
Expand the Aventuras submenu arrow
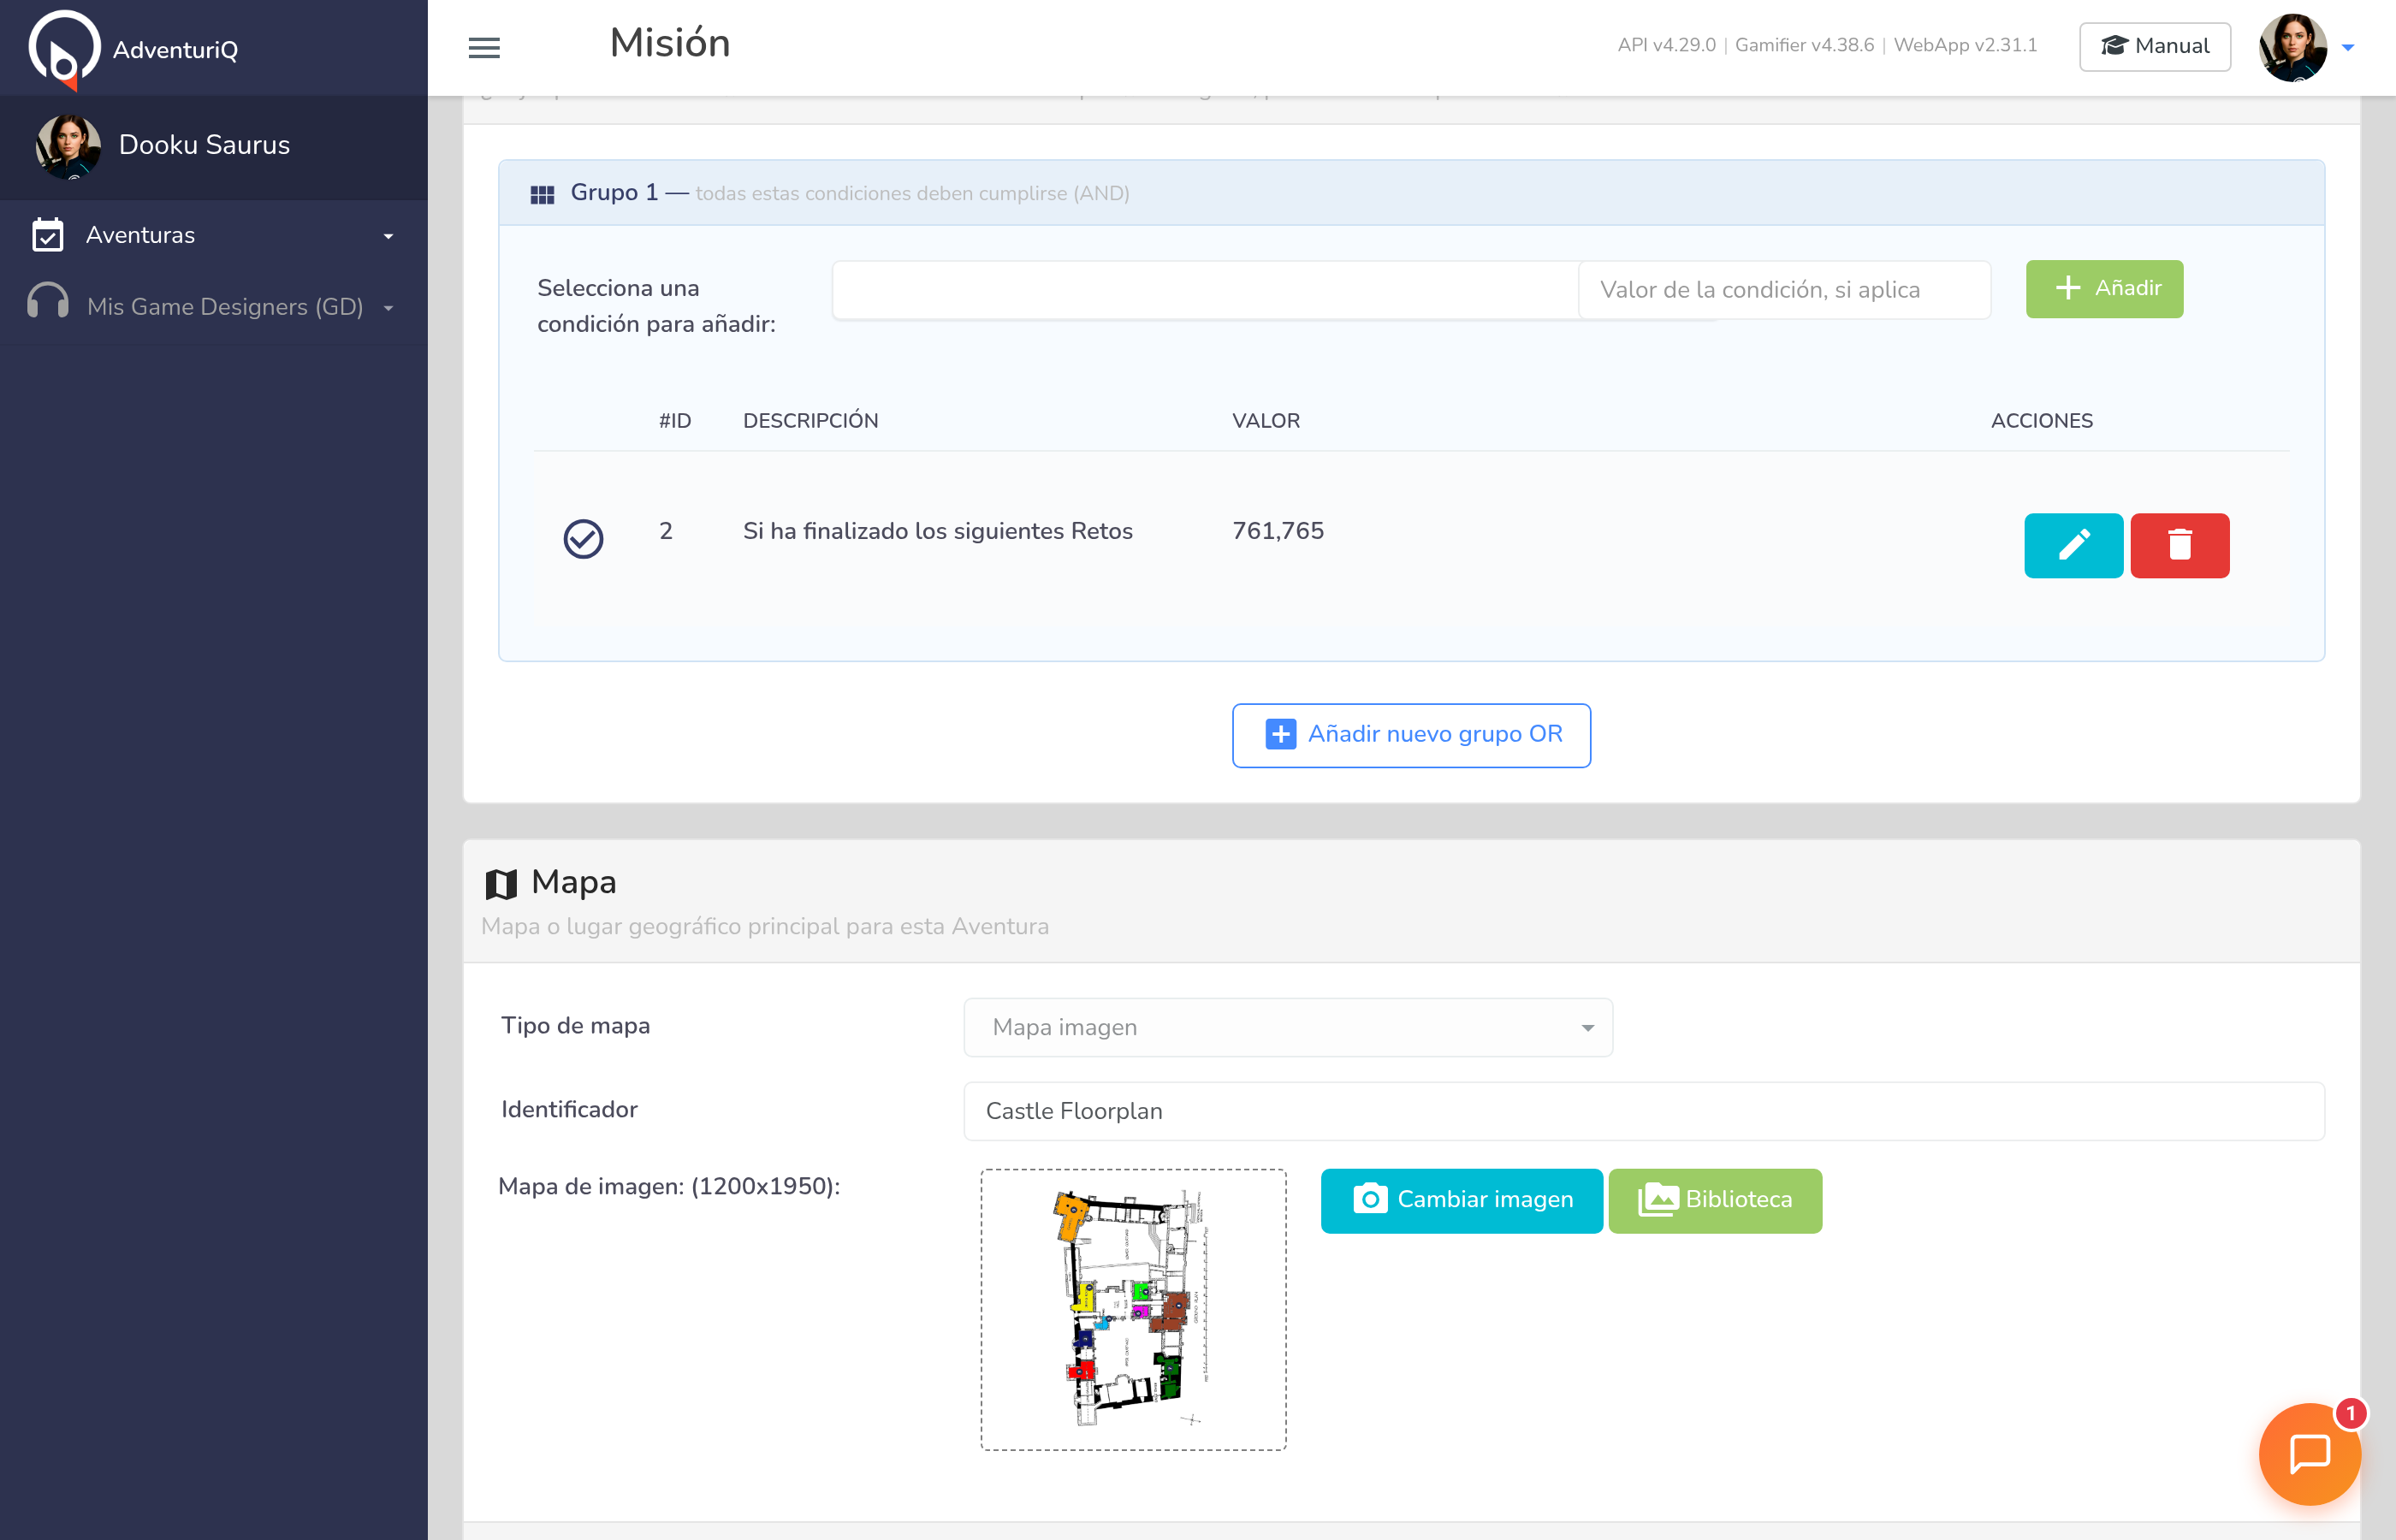[388, 237]
